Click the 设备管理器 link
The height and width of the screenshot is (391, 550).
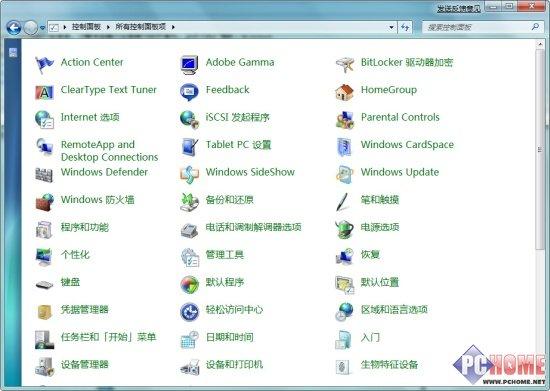[85, 365]
